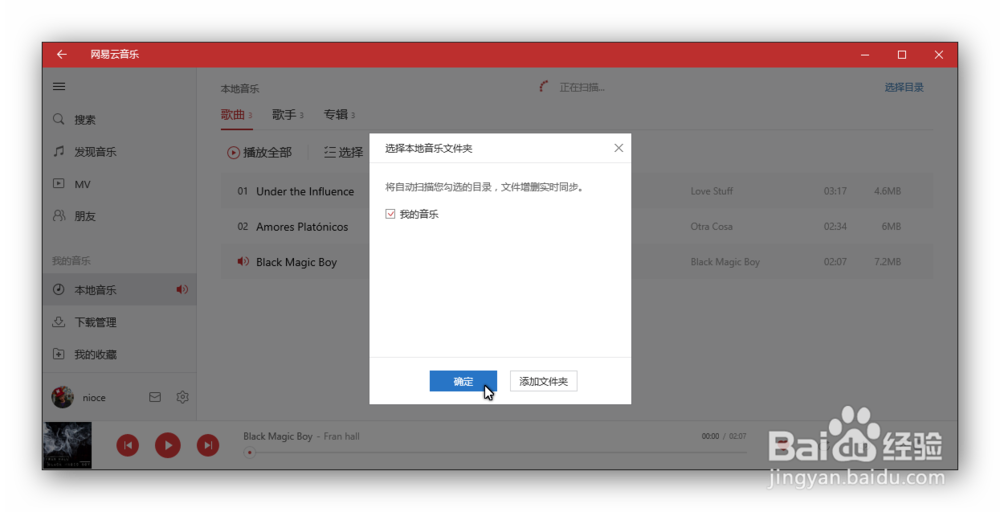Screen dimensions: 1000x512
Task: Switch to the 歌曲 tab
Action: click(237, 115)
